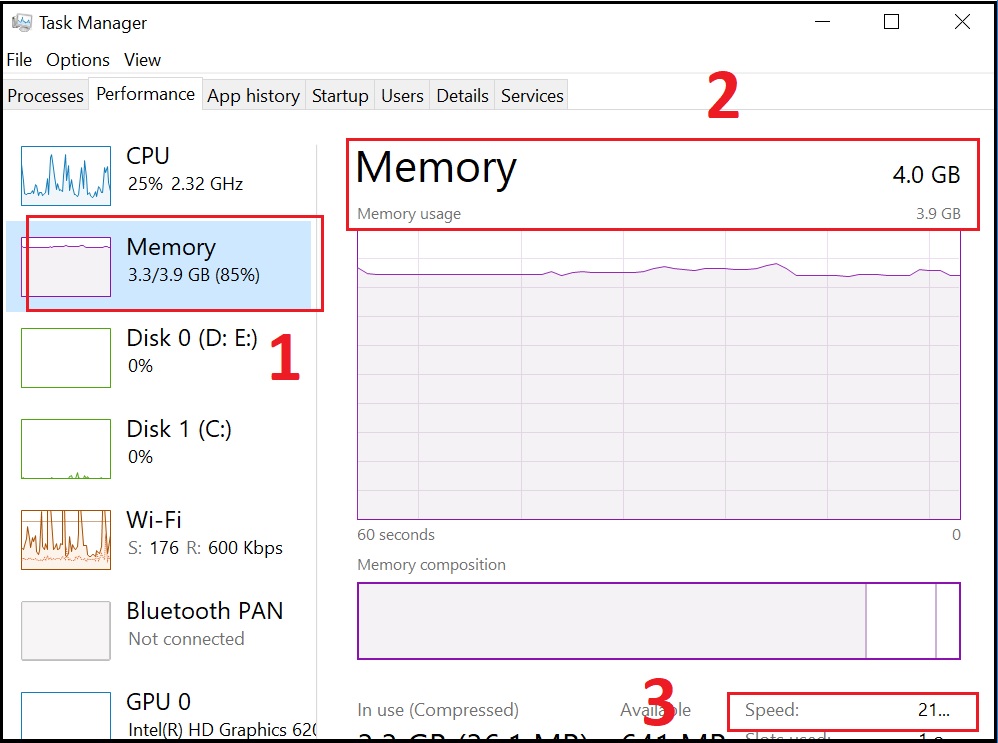Select the Memory usage graph thumbnail
Image resolution: width=998 pixels, height=743 pixels.
point(66,267)
